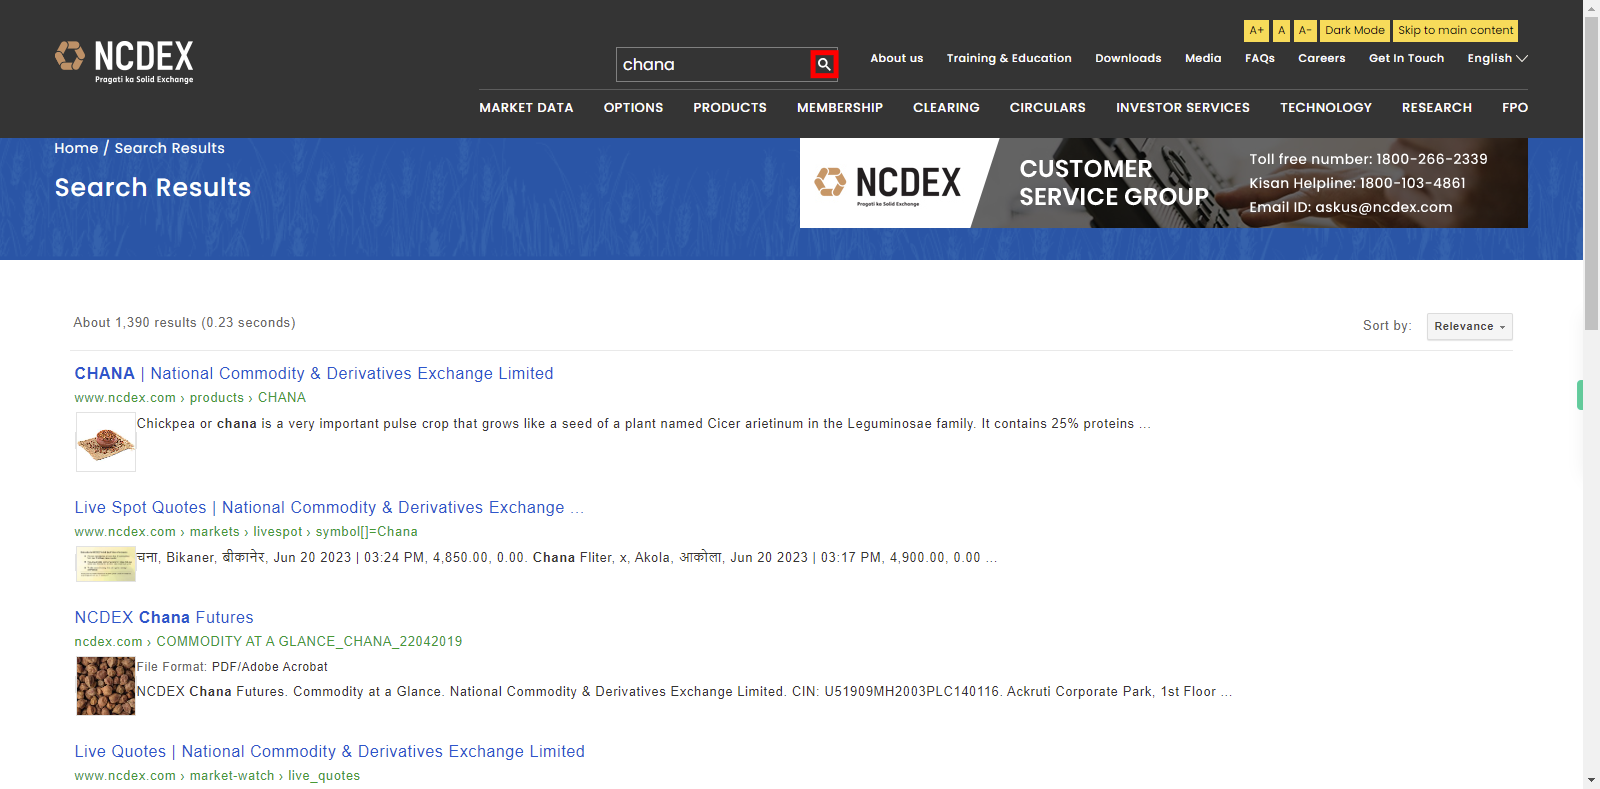Viewport: 1600px width, 789px height.
Task: Open the RESEARCH menu
Action: point(1437,107)
